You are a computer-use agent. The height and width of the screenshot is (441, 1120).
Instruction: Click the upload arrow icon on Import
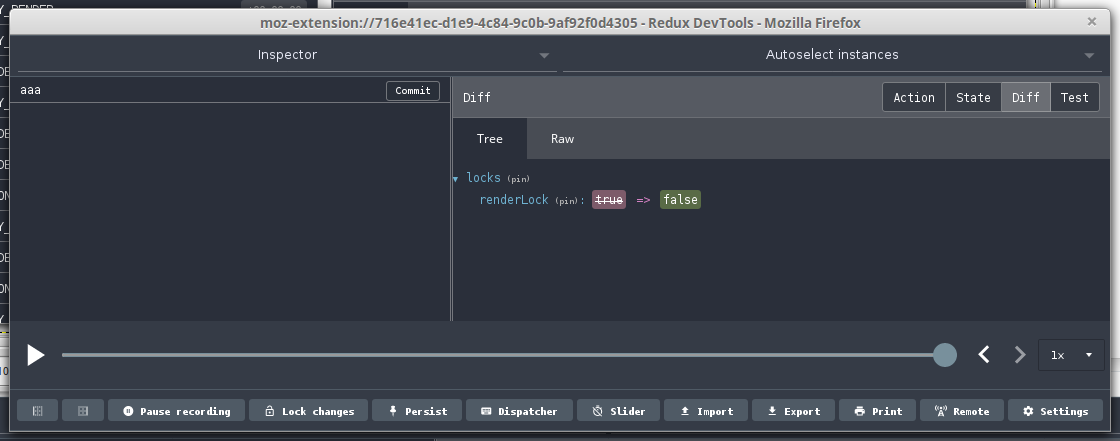pyautogui.click(x=684, y=411)
